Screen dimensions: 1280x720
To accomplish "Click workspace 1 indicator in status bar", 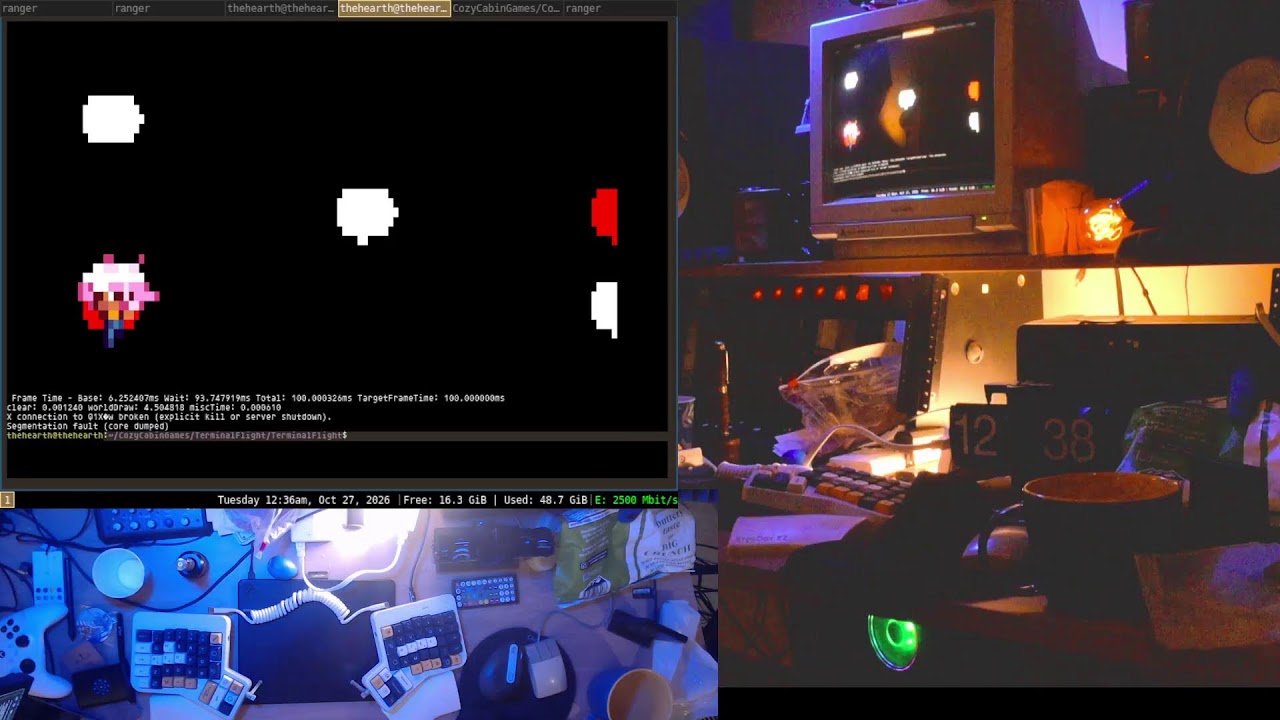I will (7, 499).
